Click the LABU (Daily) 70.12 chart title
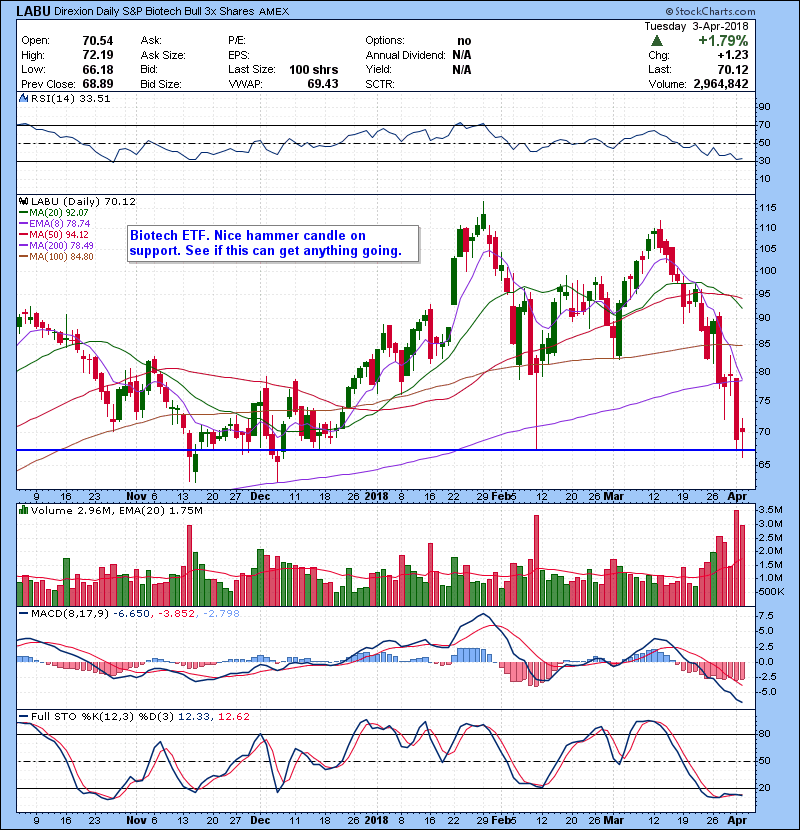This screenshot has height=830, width=800. coord(83,202)
